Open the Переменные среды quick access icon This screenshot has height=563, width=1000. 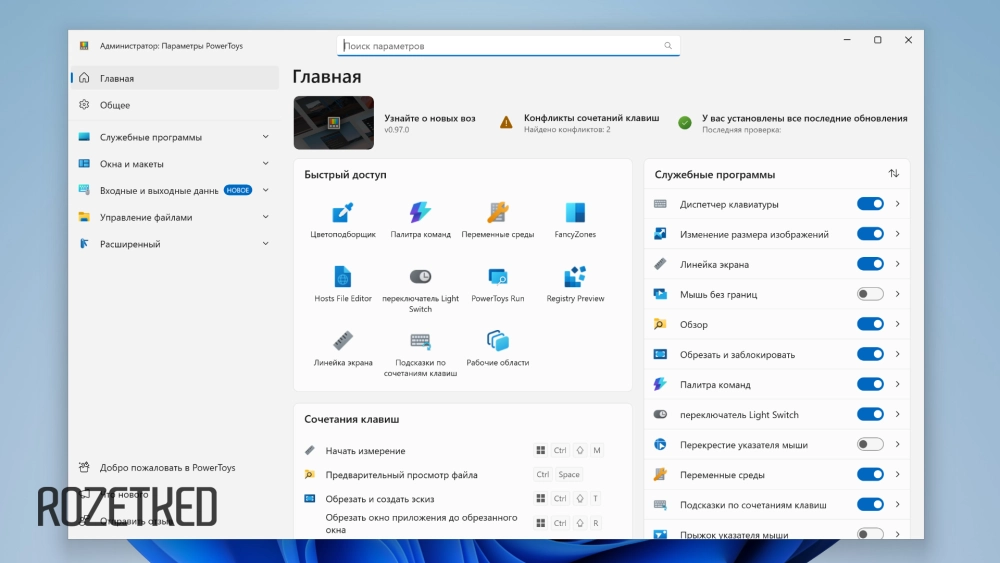(497, 213)
